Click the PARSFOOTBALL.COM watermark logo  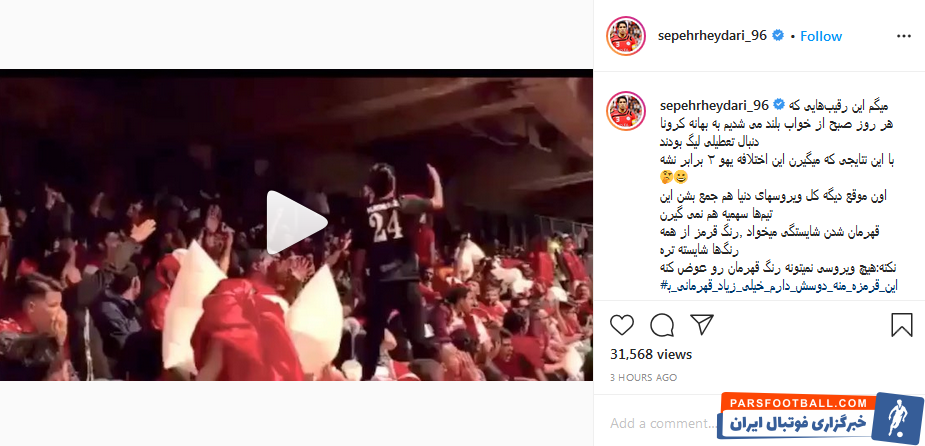click(x=820, y=417)
